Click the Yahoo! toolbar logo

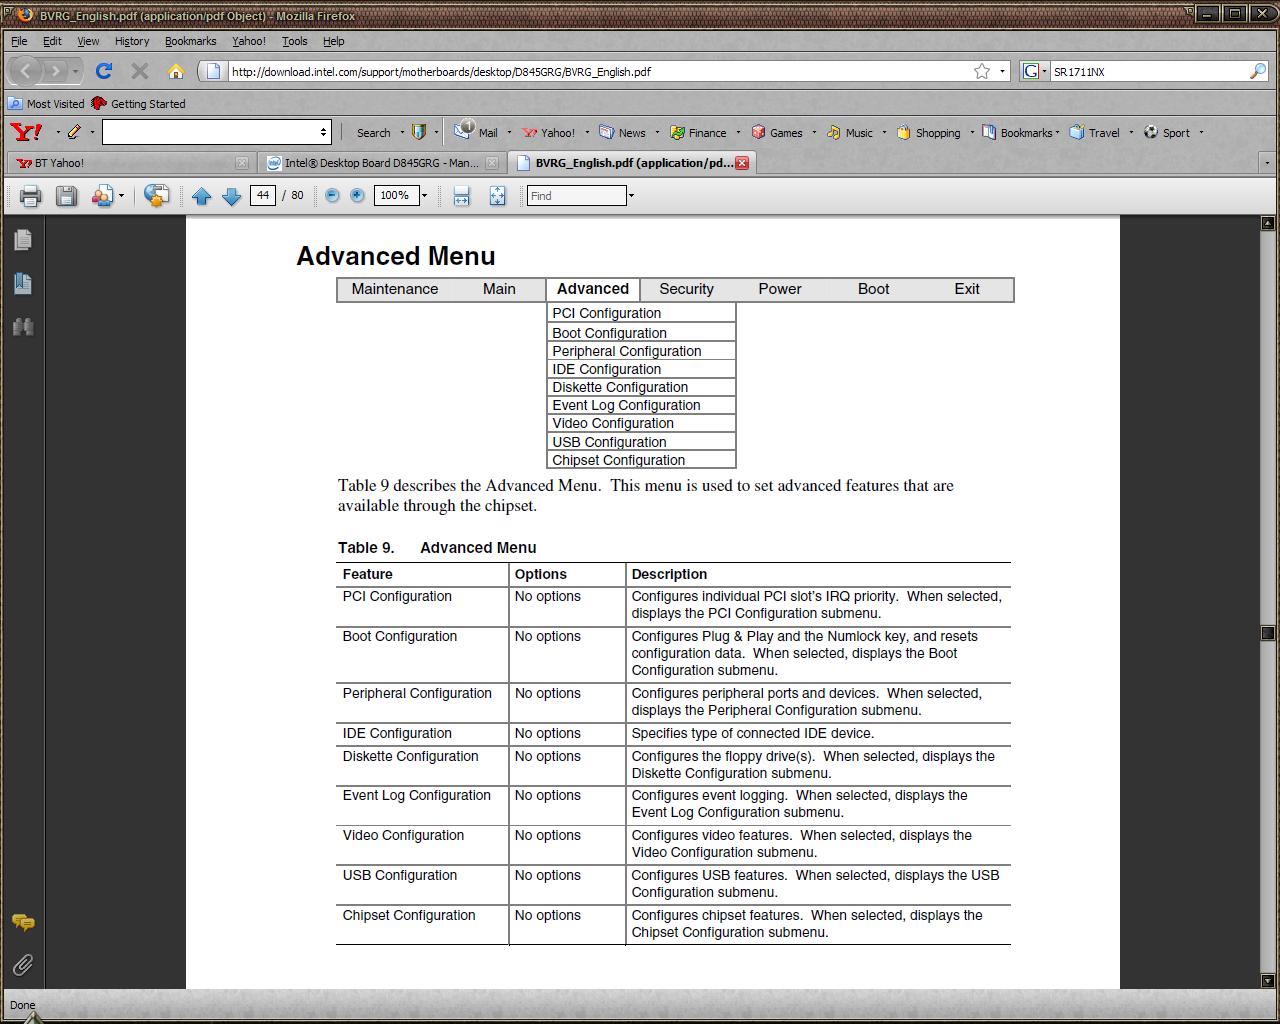(26, 132)
